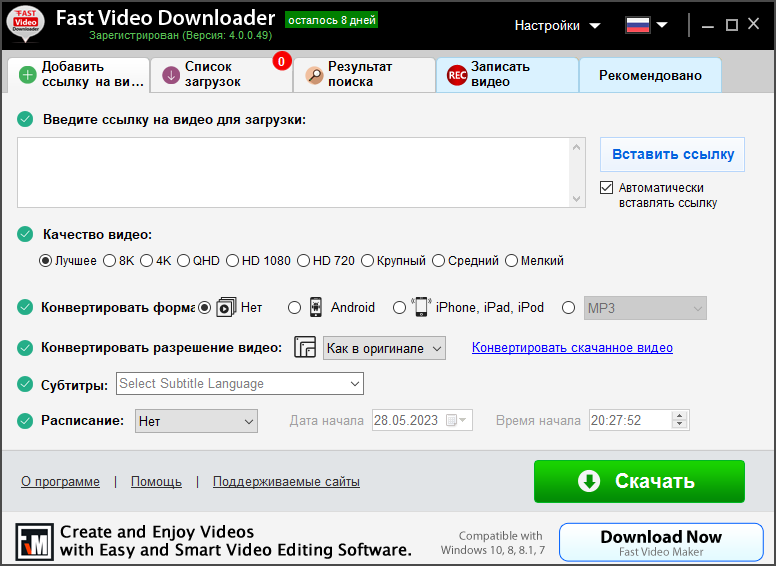
Task: Switch to the Список загрузок tab
Action: click(x=220, y=75)
